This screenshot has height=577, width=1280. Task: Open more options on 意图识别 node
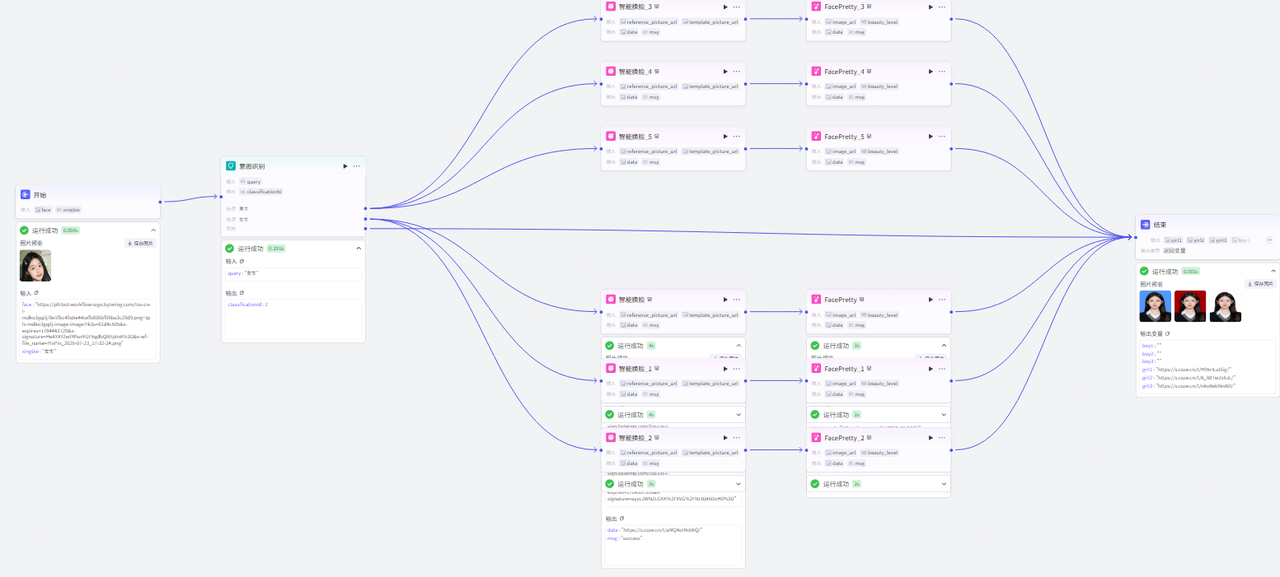point(357,166)
